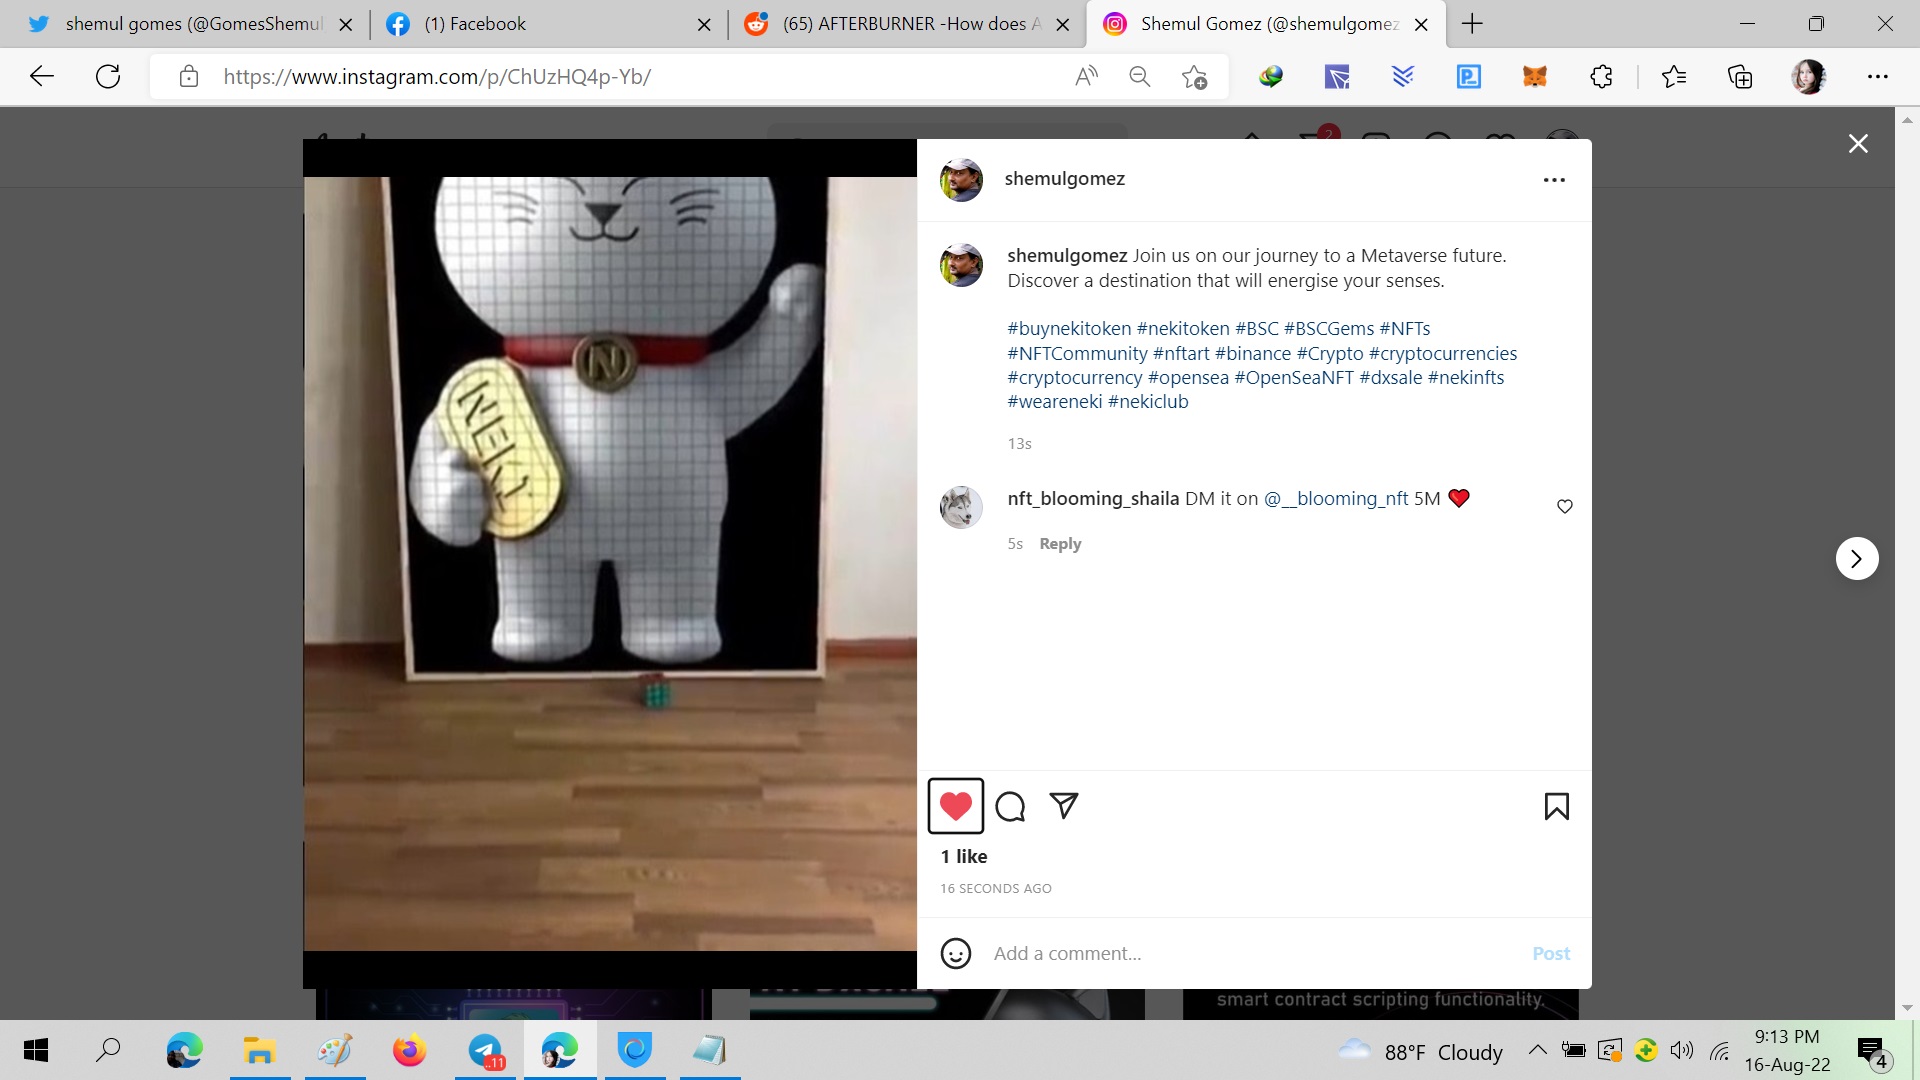The width and height of the screenshot is (1920, 1080).
Task: Open the MetaMask fox extension
Action: coord(1535,77)
